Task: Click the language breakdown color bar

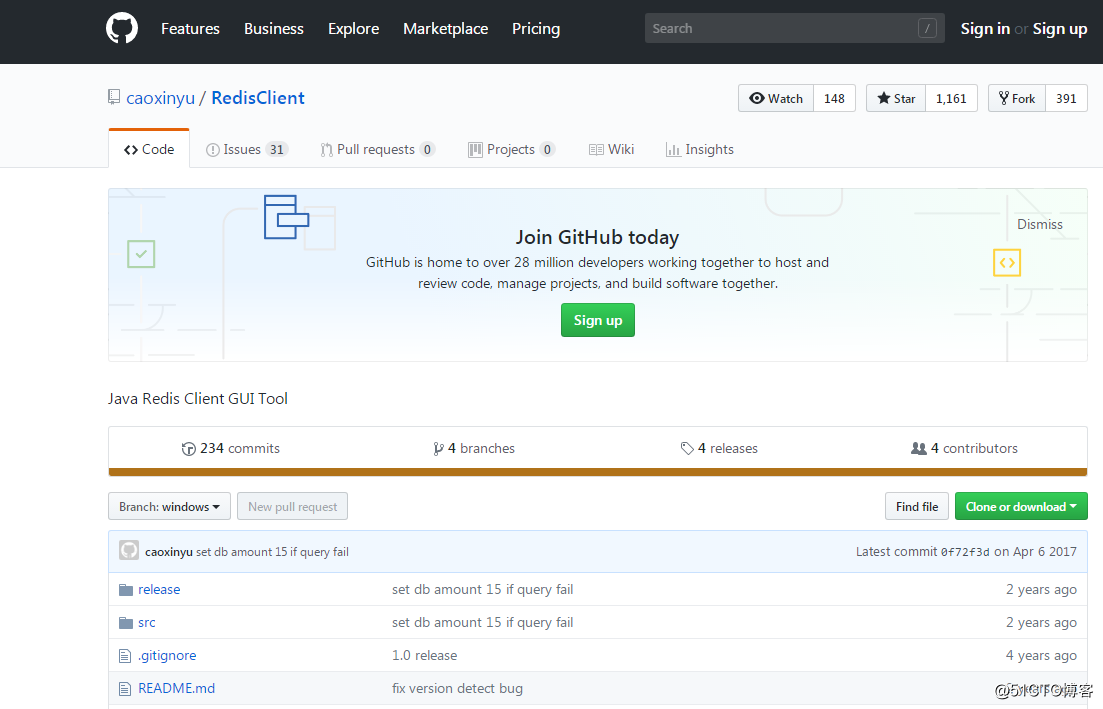Action: pyautogui.click(x=598, y=473)
